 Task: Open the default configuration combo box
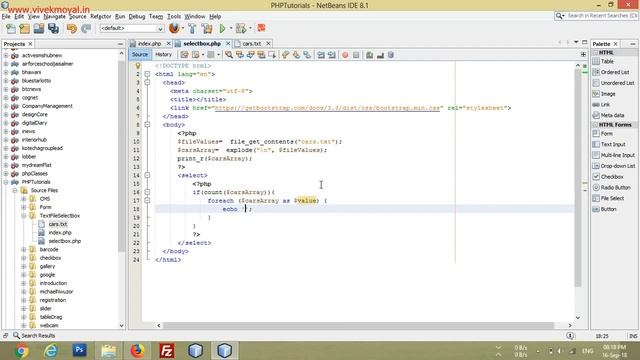click(131, 28)
